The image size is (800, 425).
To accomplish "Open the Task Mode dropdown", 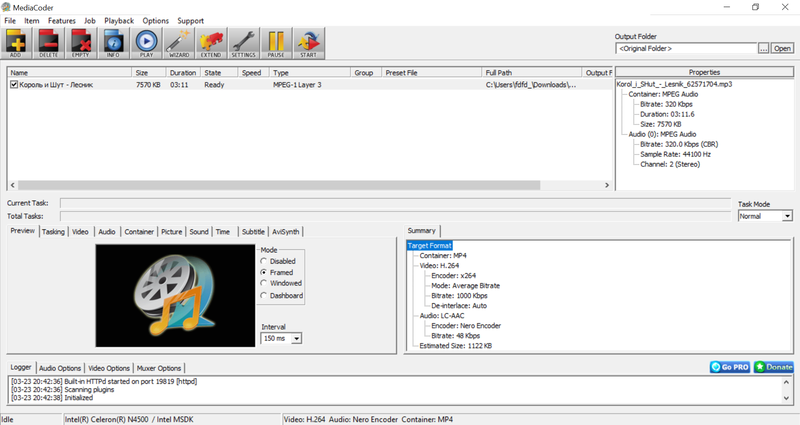I will coord(787,216).
